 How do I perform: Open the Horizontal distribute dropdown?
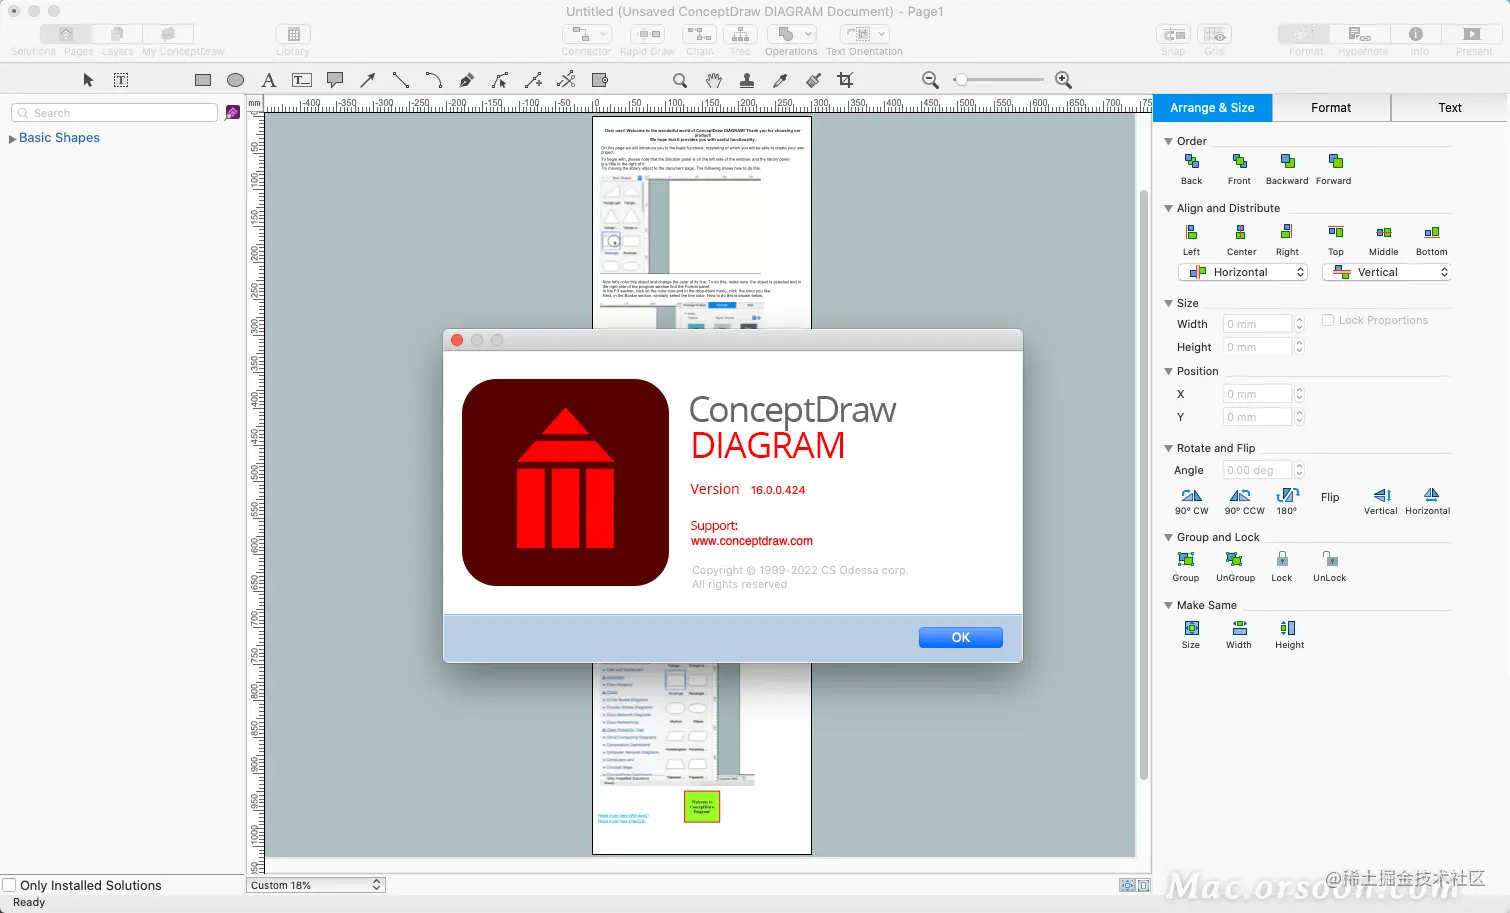(1243, 272)
